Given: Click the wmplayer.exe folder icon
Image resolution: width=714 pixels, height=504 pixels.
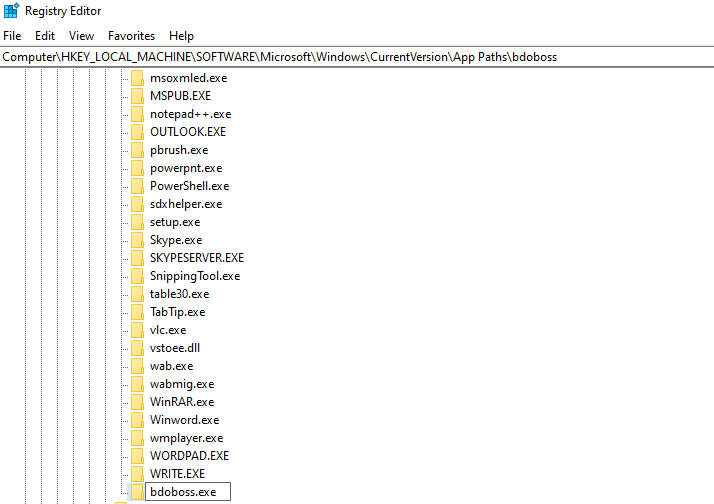Looking at the screenshot, I should point(137,438).
